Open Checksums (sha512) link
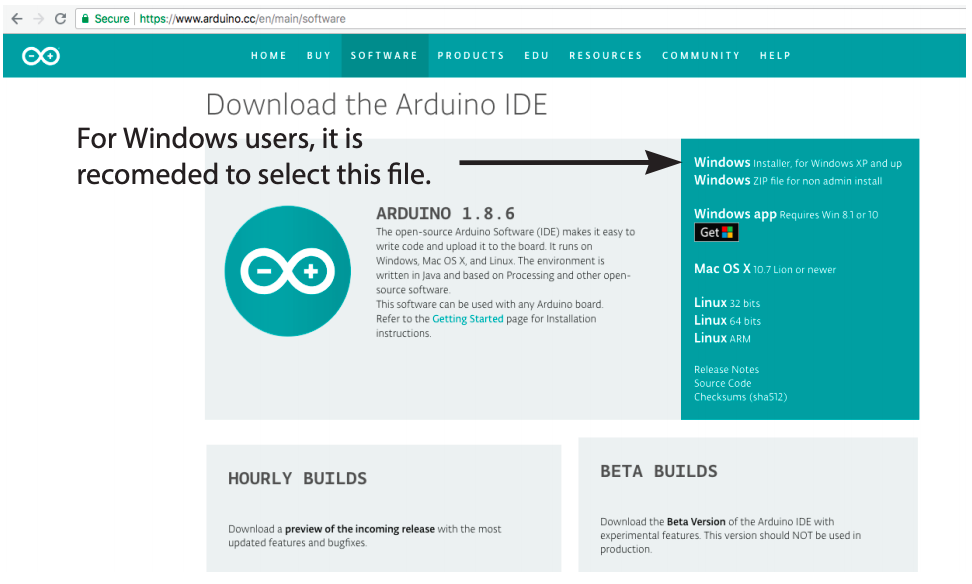972x584 pixels. pyautogui.click(x=740, y=397)
